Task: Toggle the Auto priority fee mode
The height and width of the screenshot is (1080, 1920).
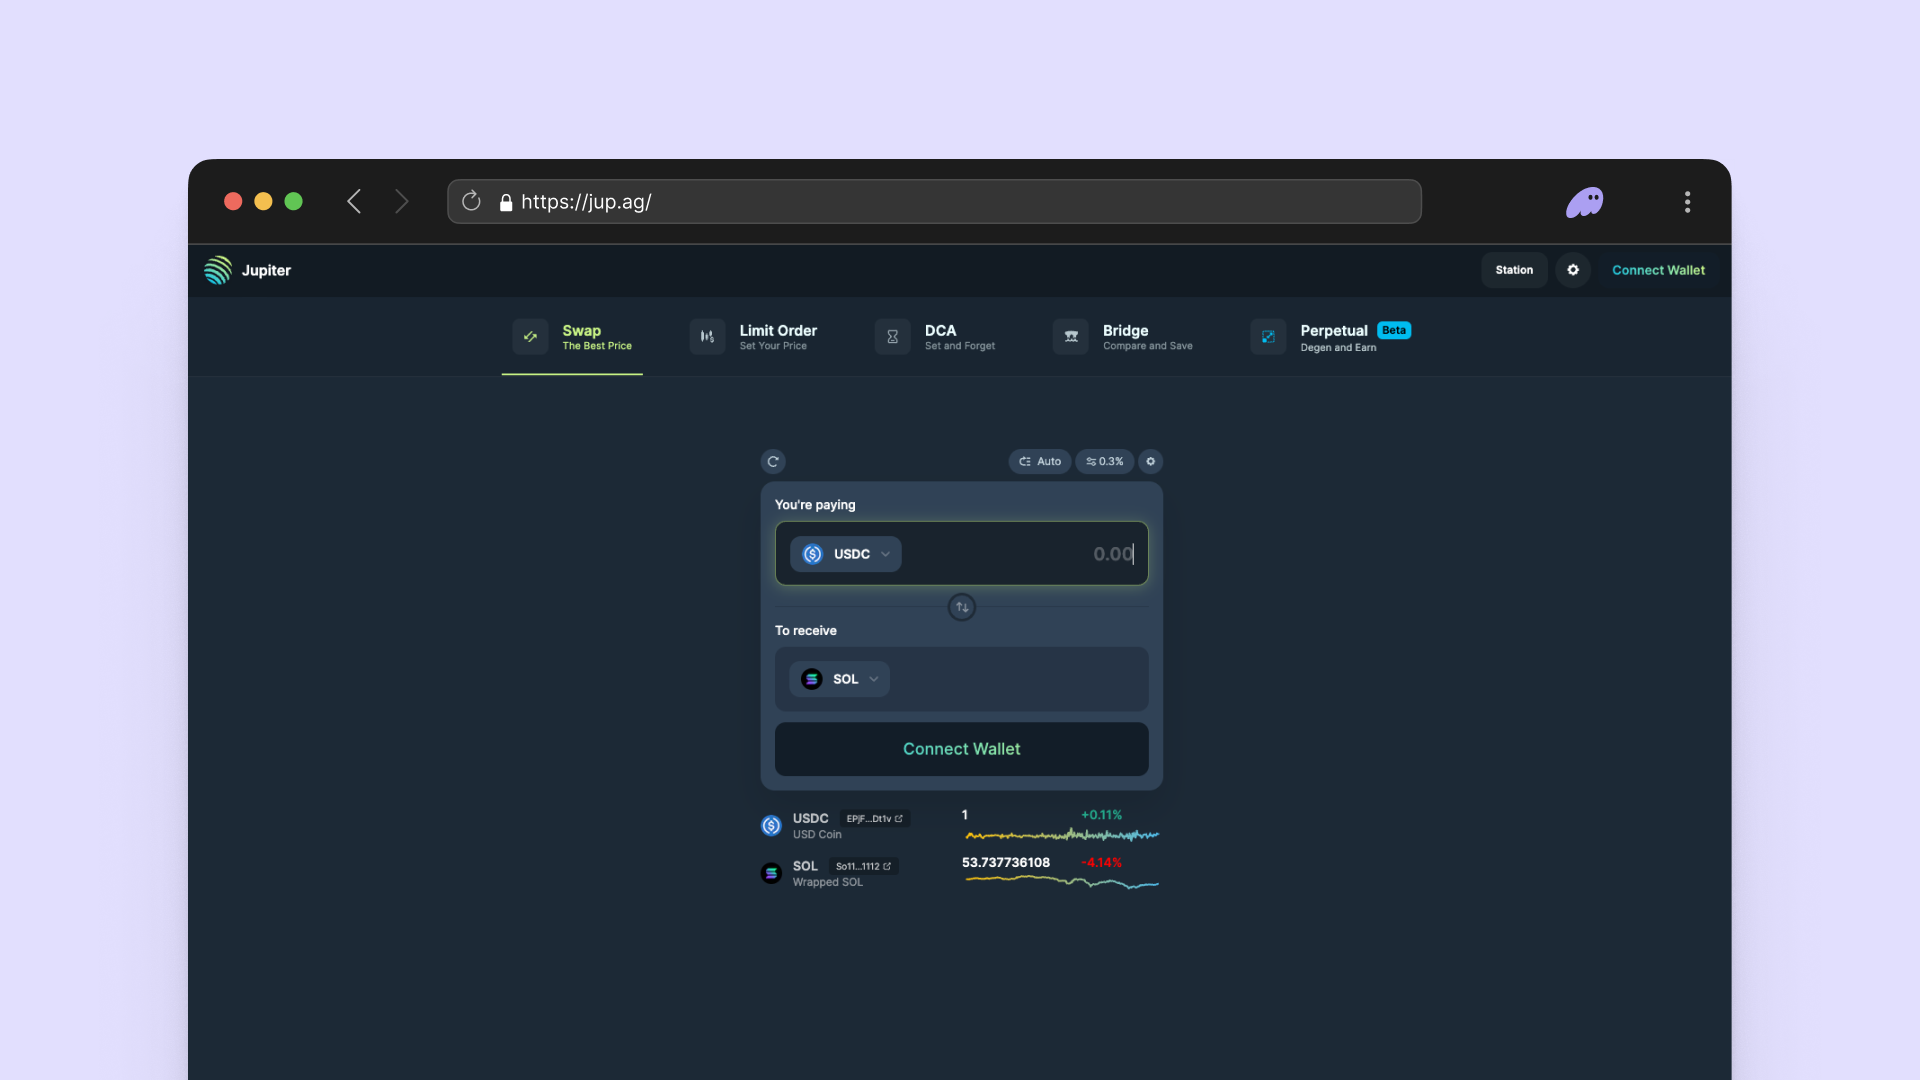Action: [1039, 462]
